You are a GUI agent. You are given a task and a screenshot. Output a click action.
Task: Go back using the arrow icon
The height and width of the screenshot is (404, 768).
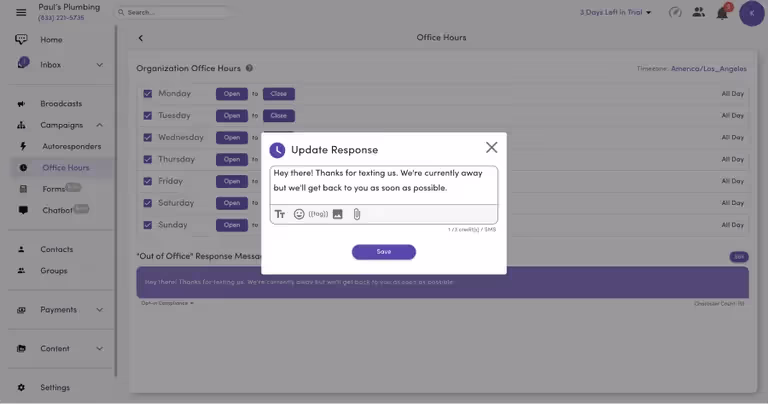[x=141, y=38]
